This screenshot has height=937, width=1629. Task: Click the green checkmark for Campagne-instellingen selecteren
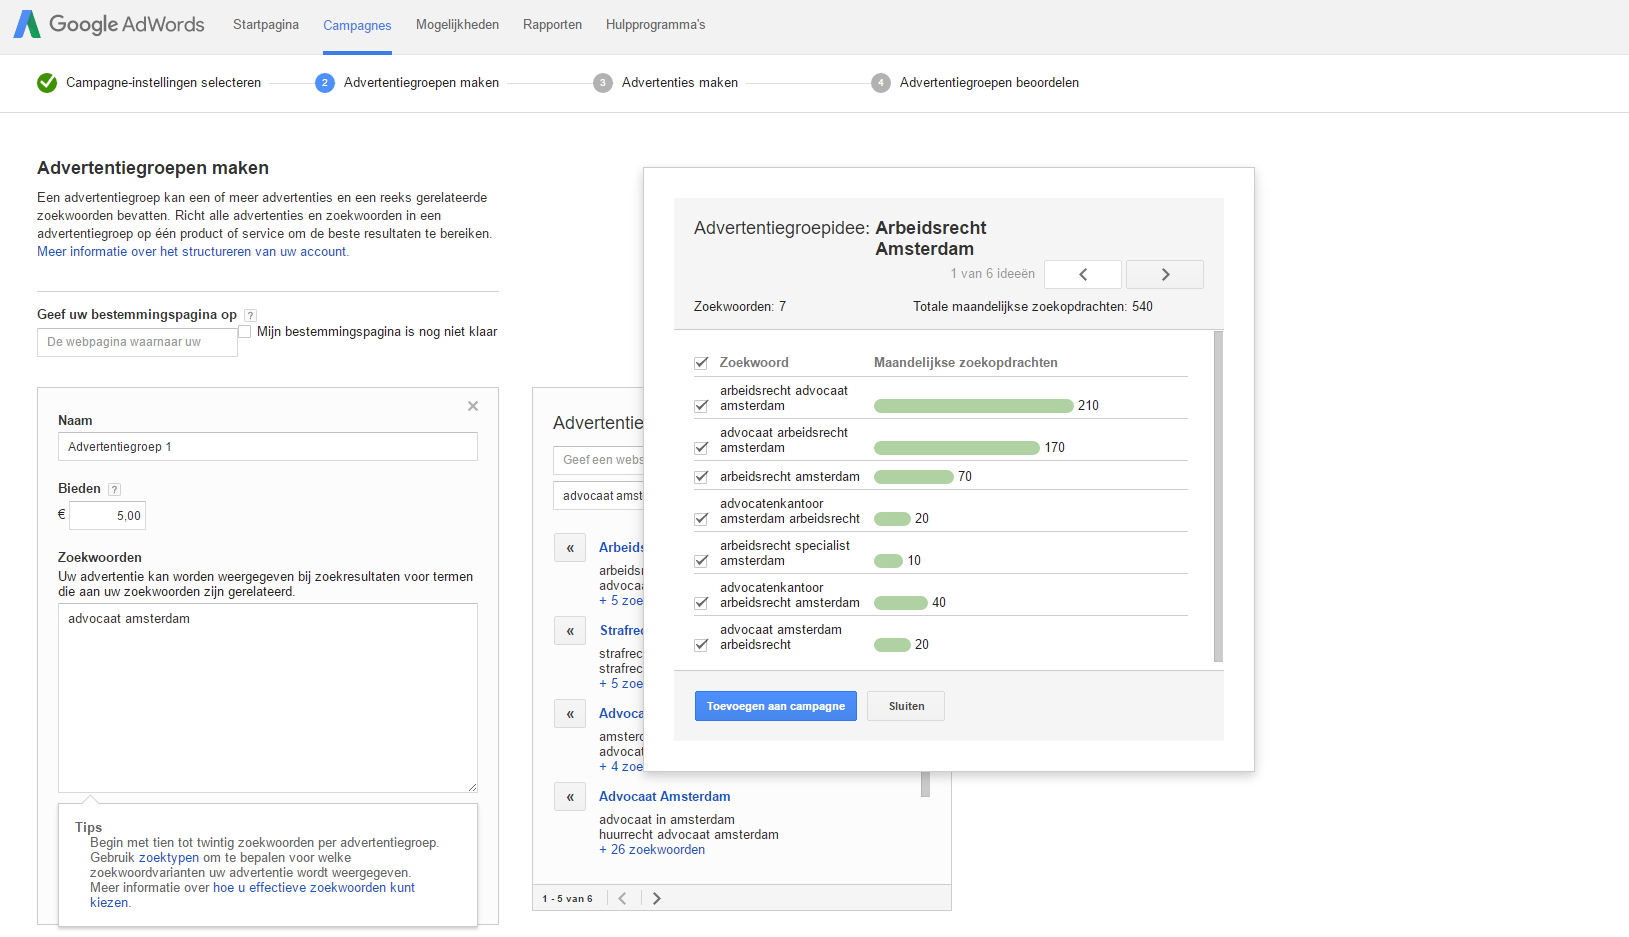pyautogui.click(x=47, y=83)
